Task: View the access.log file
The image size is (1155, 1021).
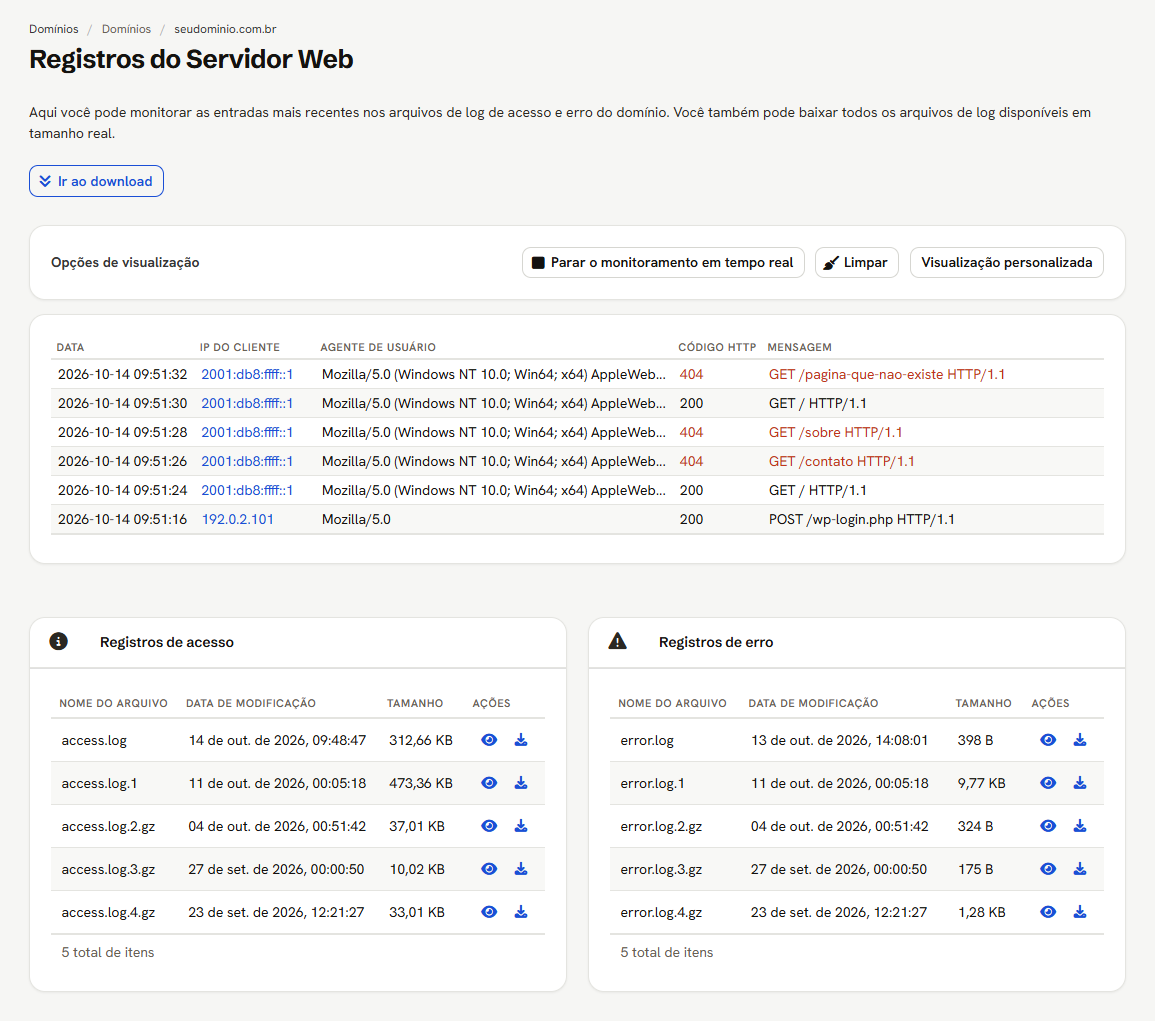Action: [489, 740]
